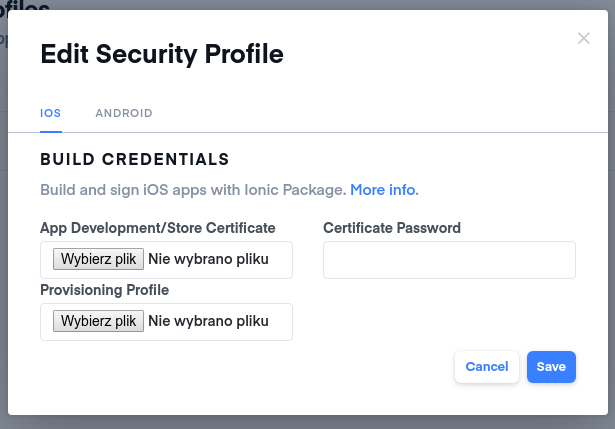Click the blue underline beneath iOS tab
Screen dimensions: 615x429
pos(51,132)
